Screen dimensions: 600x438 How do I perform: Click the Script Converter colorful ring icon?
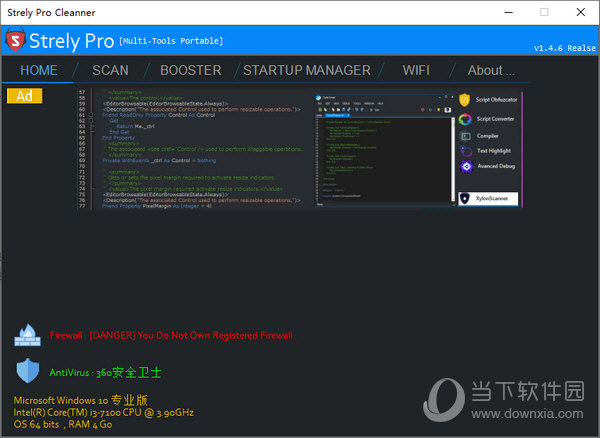tap(465, 119)
